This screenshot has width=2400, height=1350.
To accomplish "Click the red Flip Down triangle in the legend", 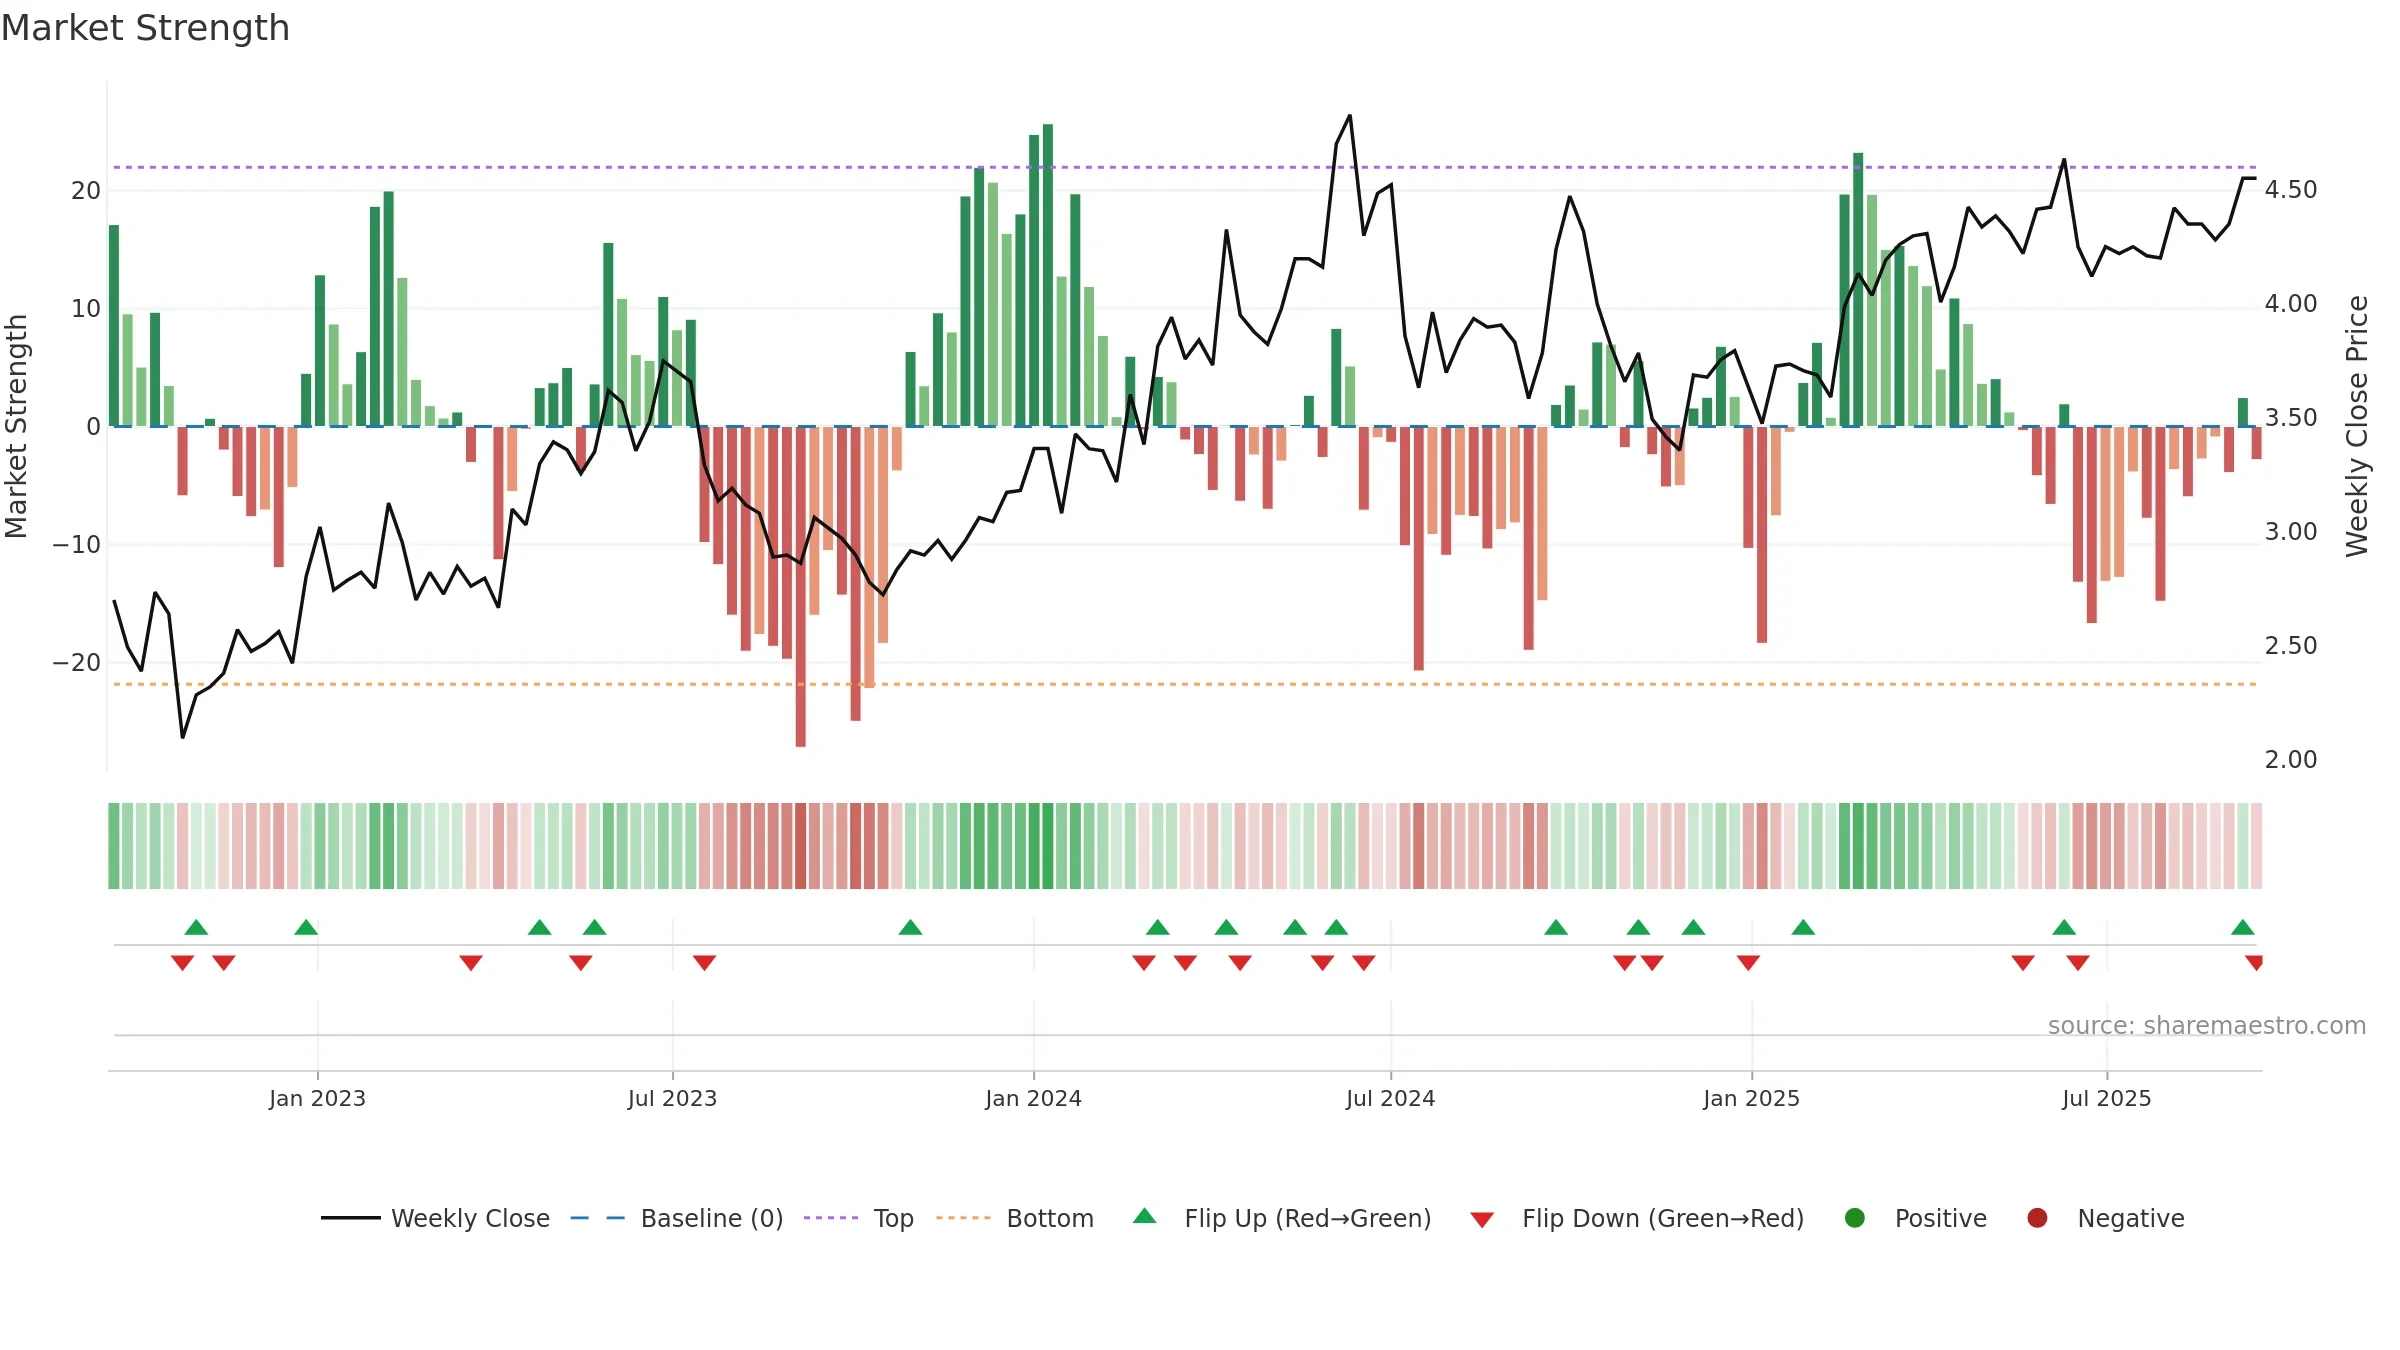I will tap(1482, 1220).
